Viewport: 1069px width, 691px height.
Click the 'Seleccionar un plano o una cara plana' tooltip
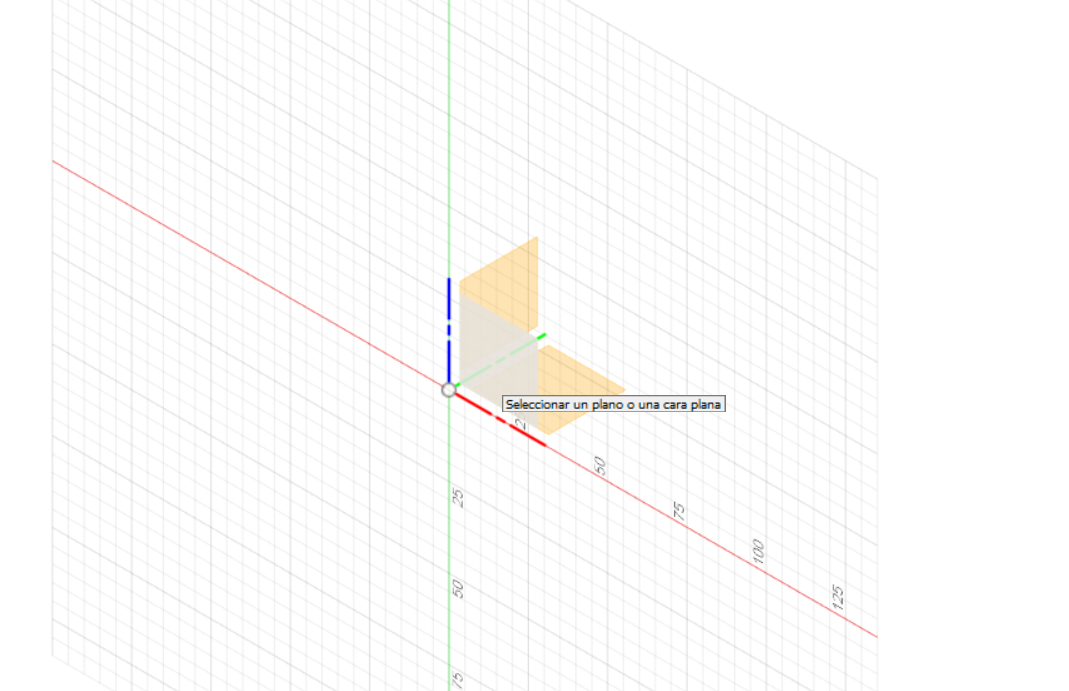614,404
